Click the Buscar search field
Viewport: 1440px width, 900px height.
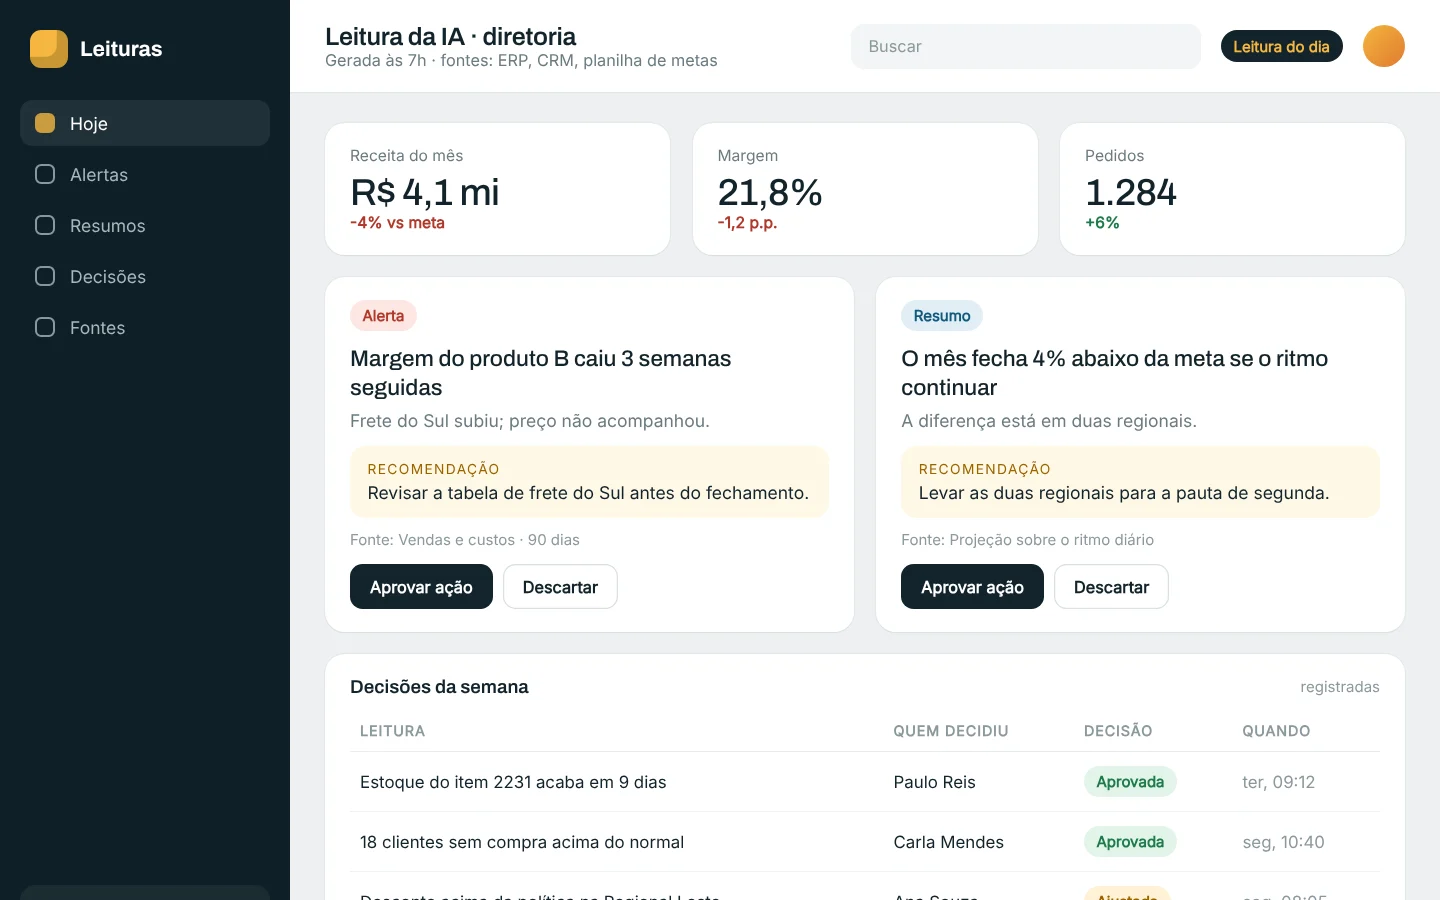pos(1026,46)
